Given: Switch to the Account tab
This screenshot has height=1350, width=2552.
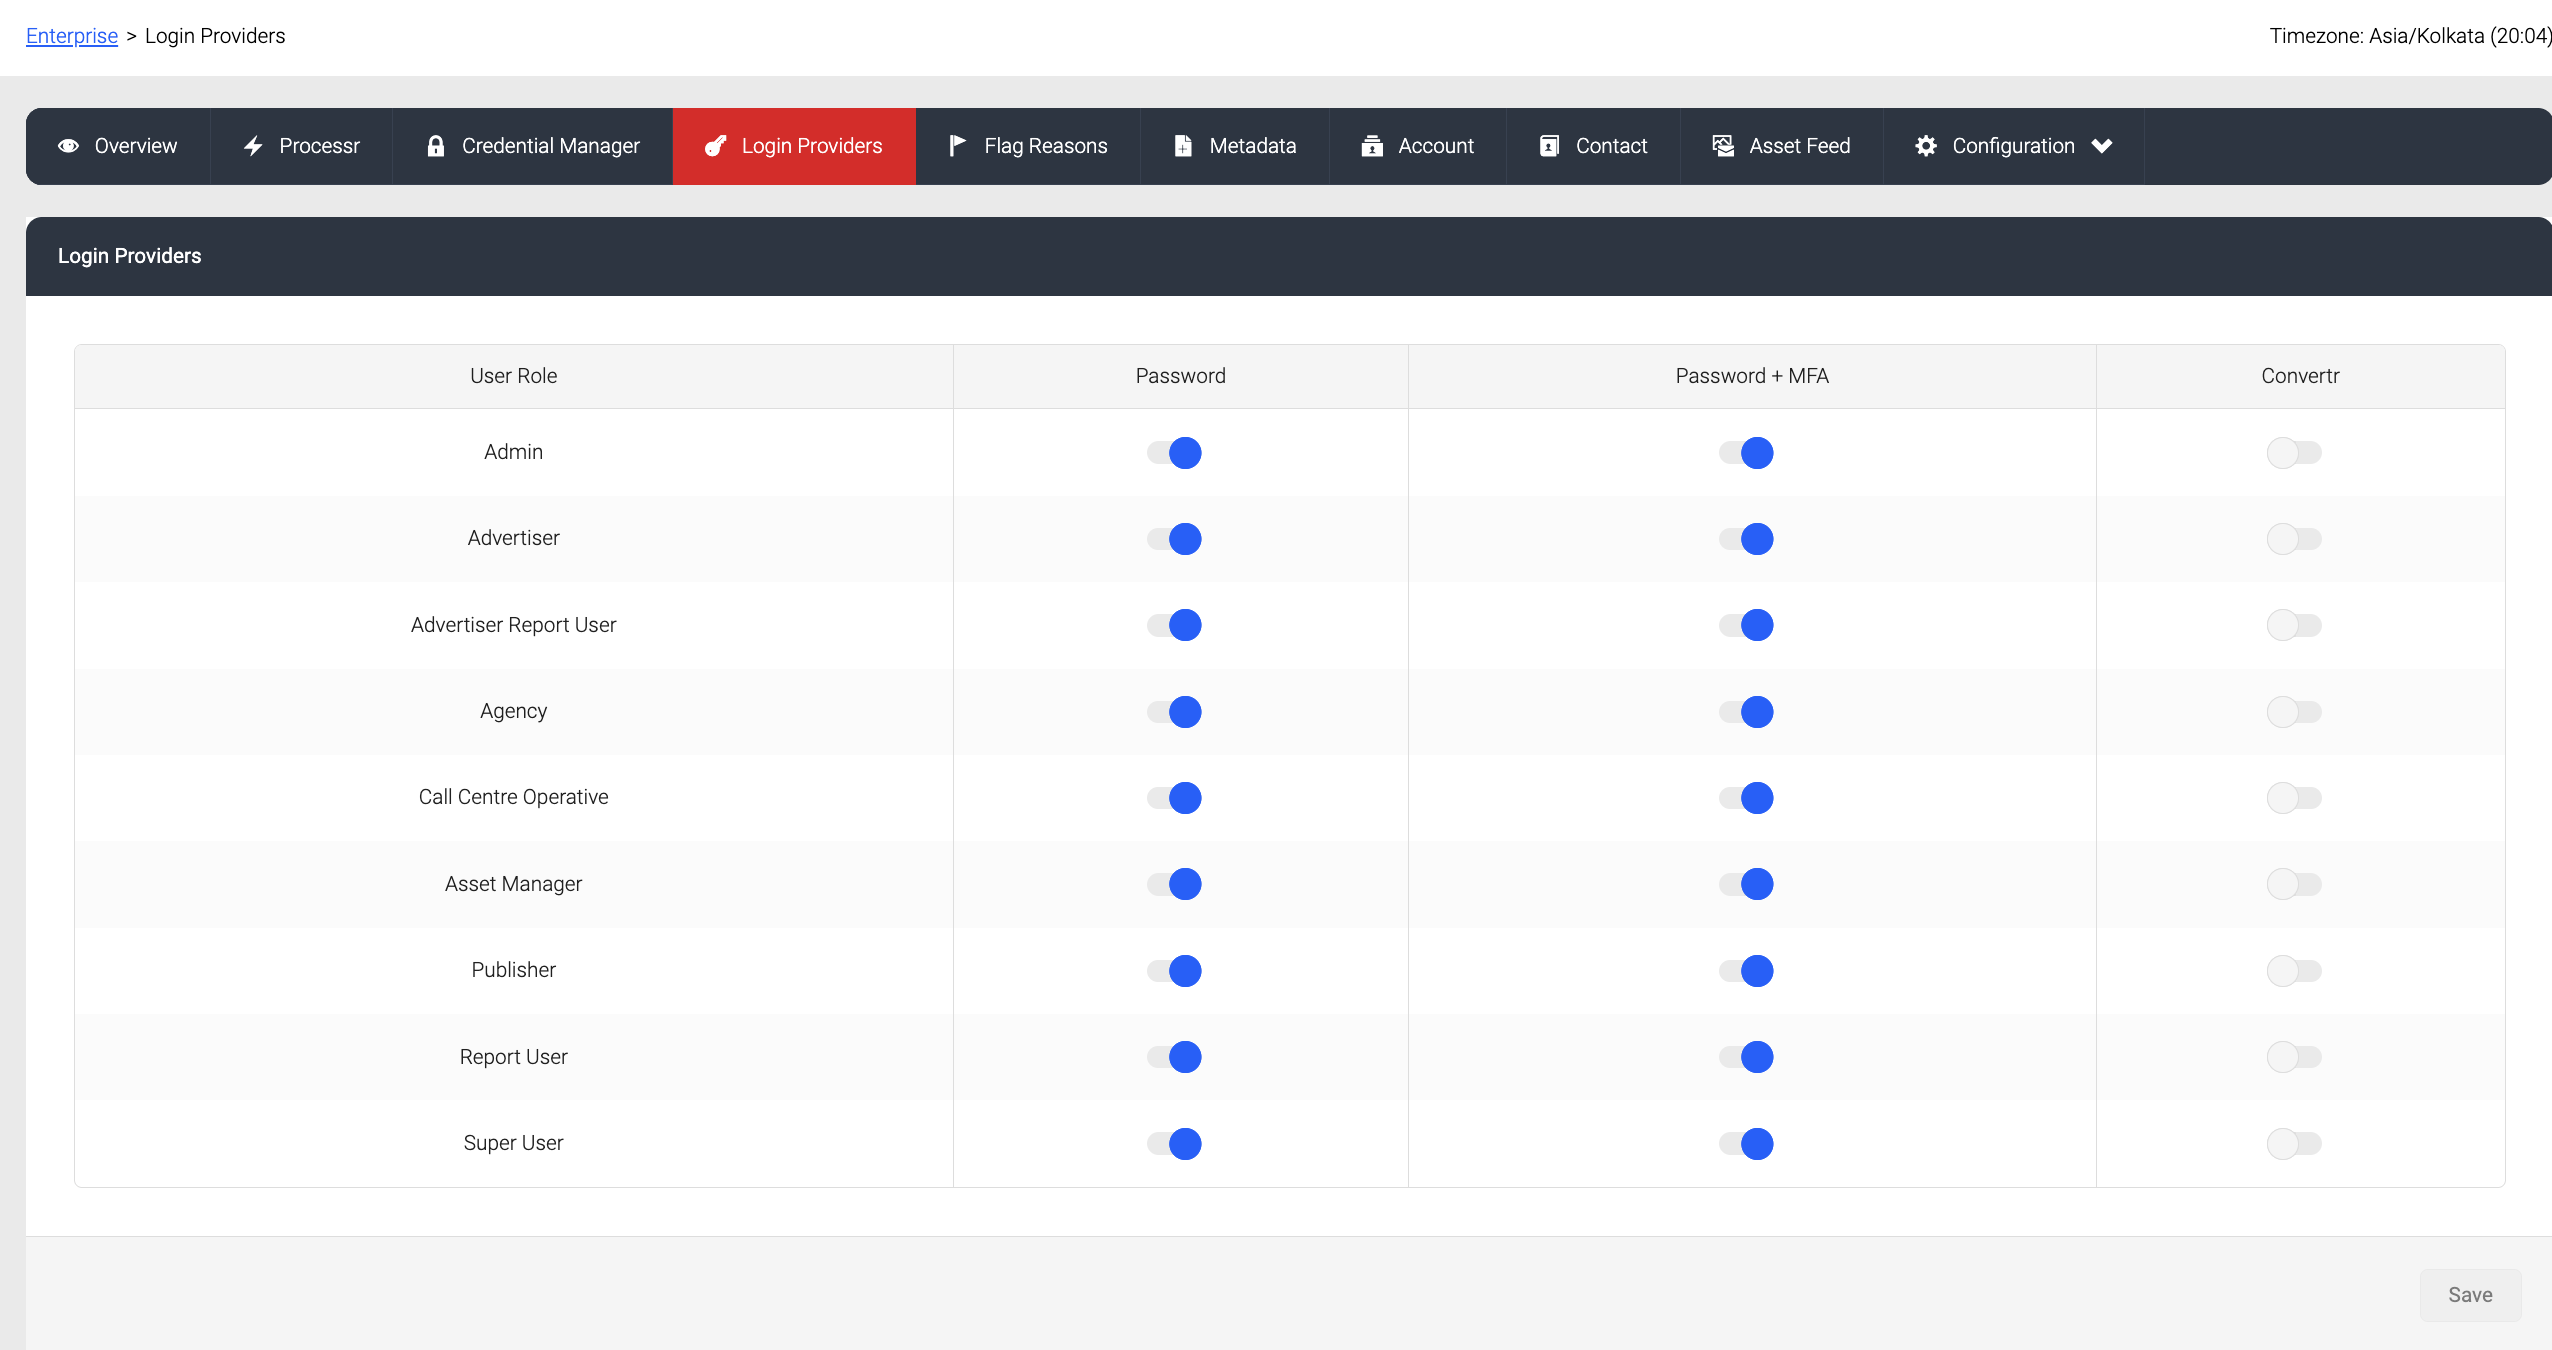Looking at the screenshot, I should [x=1418, y=146].
